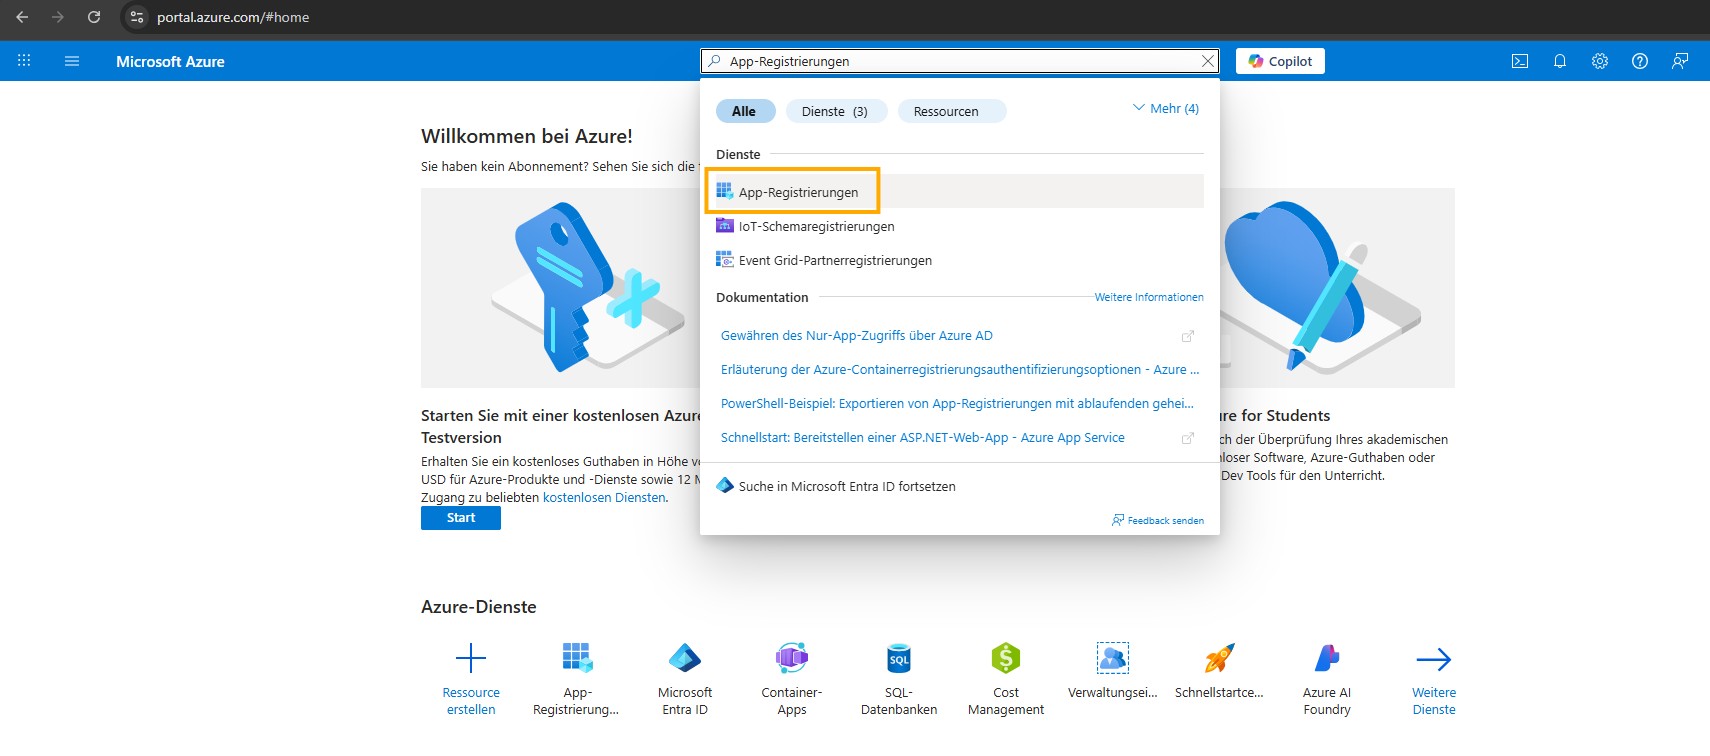The image size is (1710, 756).
Task: Open Gewähren des Nur-App-Zugriffs documentation
Action: [857, 335]
